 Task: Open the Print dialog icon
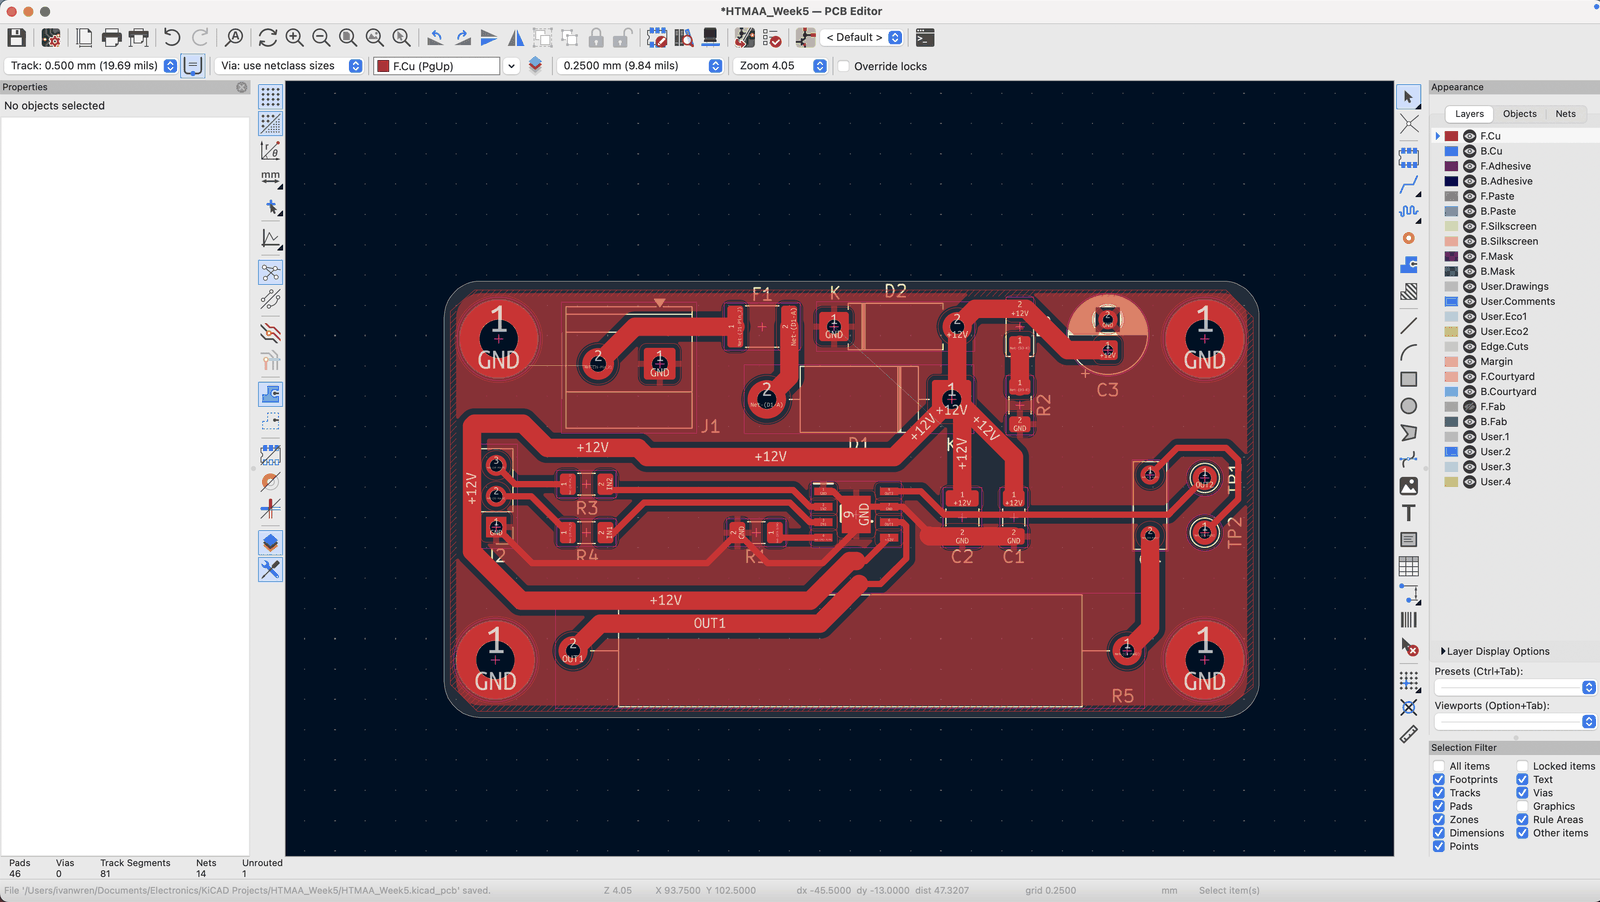tap(111, 38)
